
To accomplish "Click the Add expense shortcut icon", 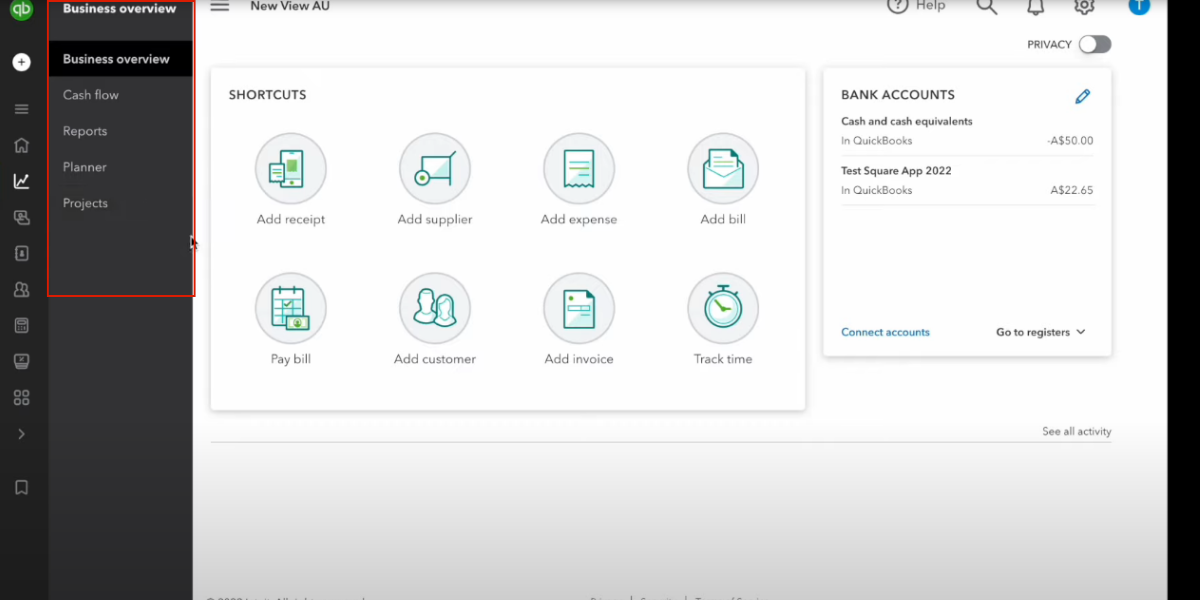I will click(579, 169).
